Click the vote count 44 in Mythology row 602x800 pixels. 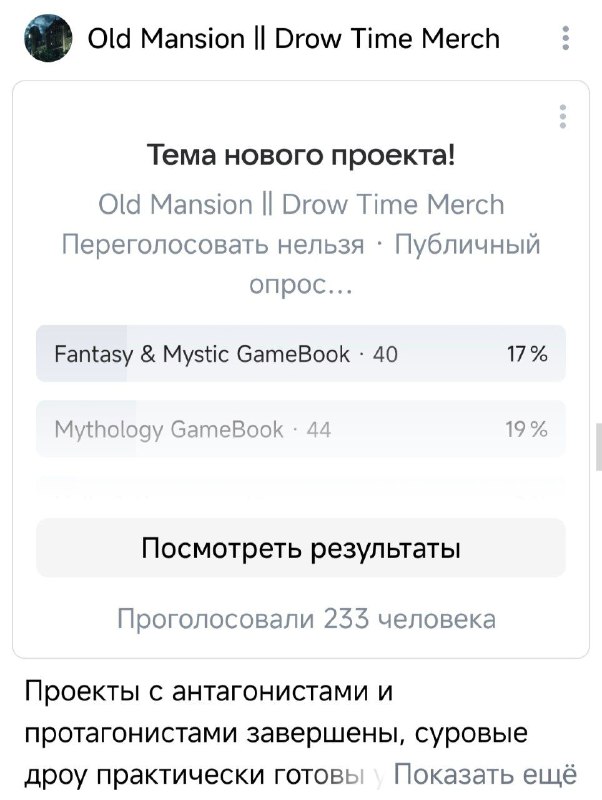pyautogui.click(x=319, y=430)
